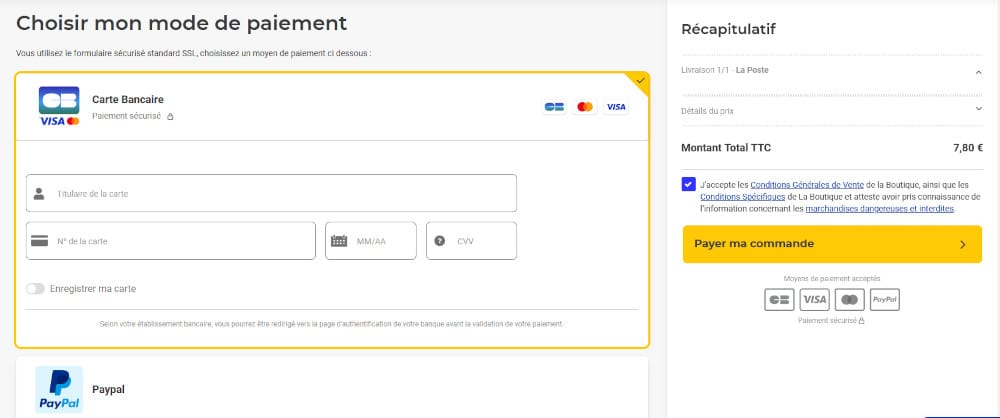Click the PayPal icon under accepted payments
This screenshot has height=418, width=1000.
[884, 299]
